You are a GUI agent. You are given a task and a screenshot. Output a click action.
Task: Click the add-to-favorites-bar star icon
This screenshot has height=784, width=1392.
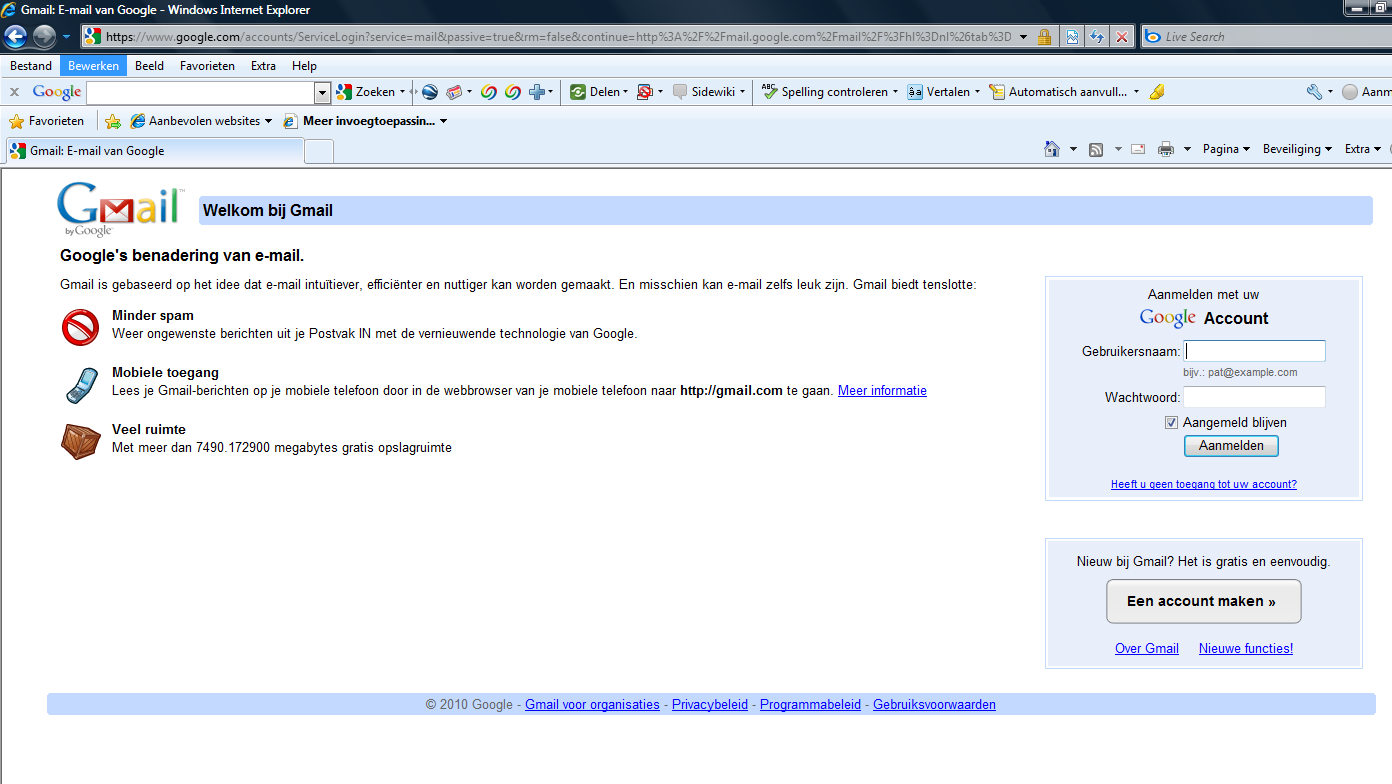click(x=113, y=121)
